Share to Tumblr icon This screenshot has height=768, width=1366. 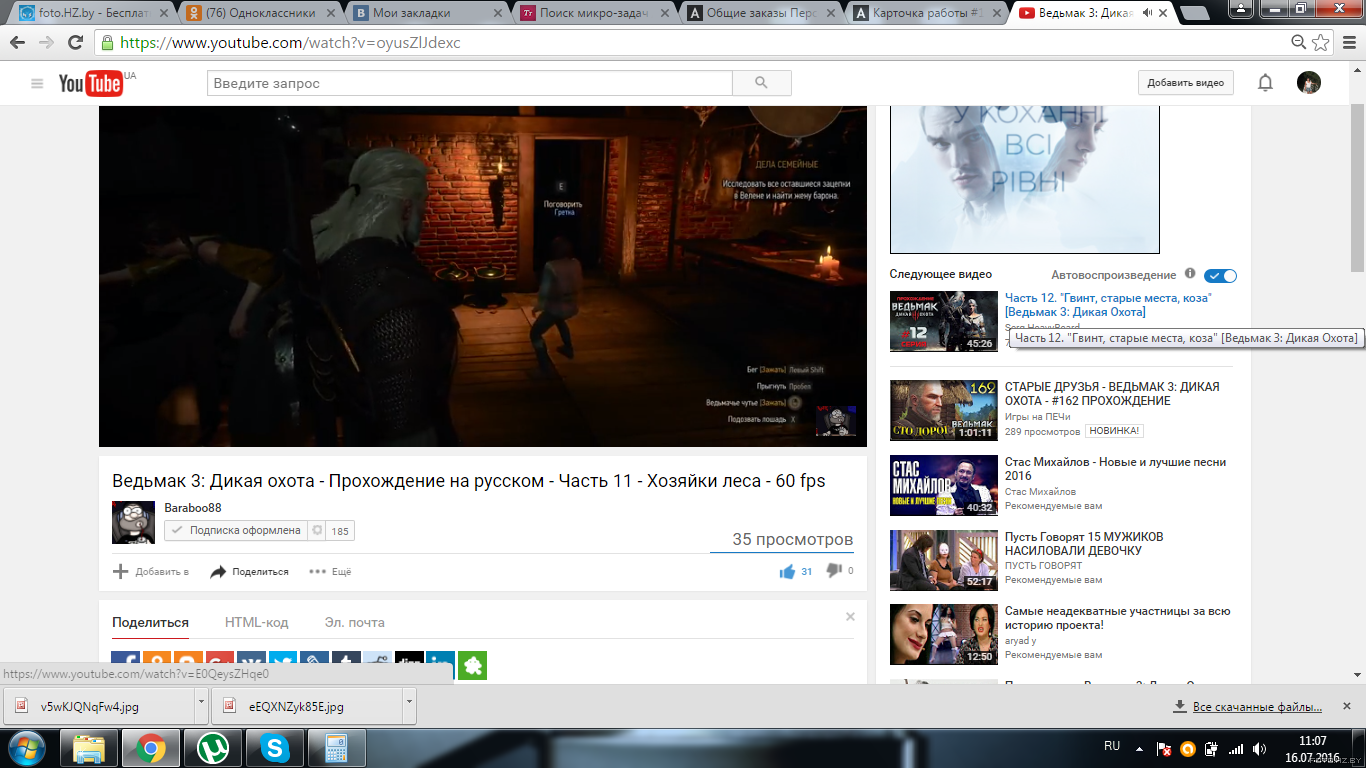(346, 665)
